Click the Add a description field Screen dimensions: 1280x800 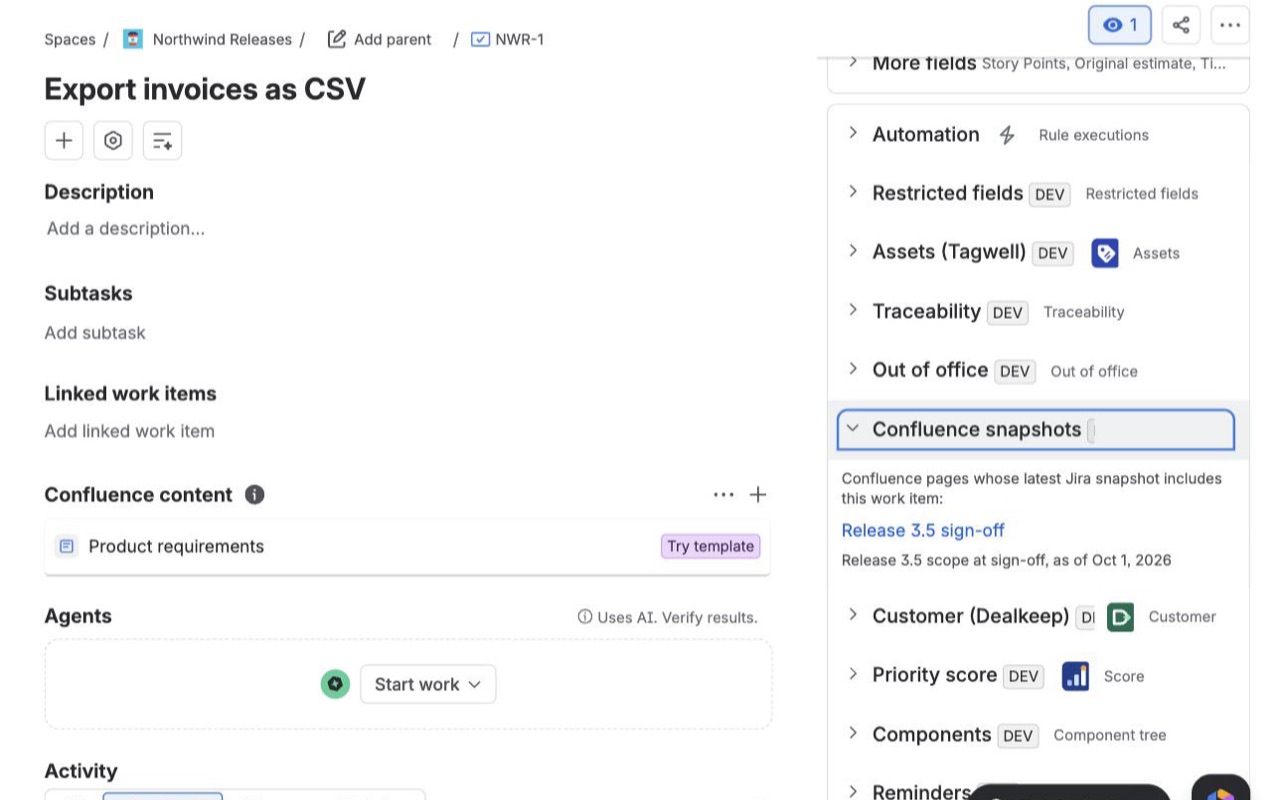click(126, 228)
